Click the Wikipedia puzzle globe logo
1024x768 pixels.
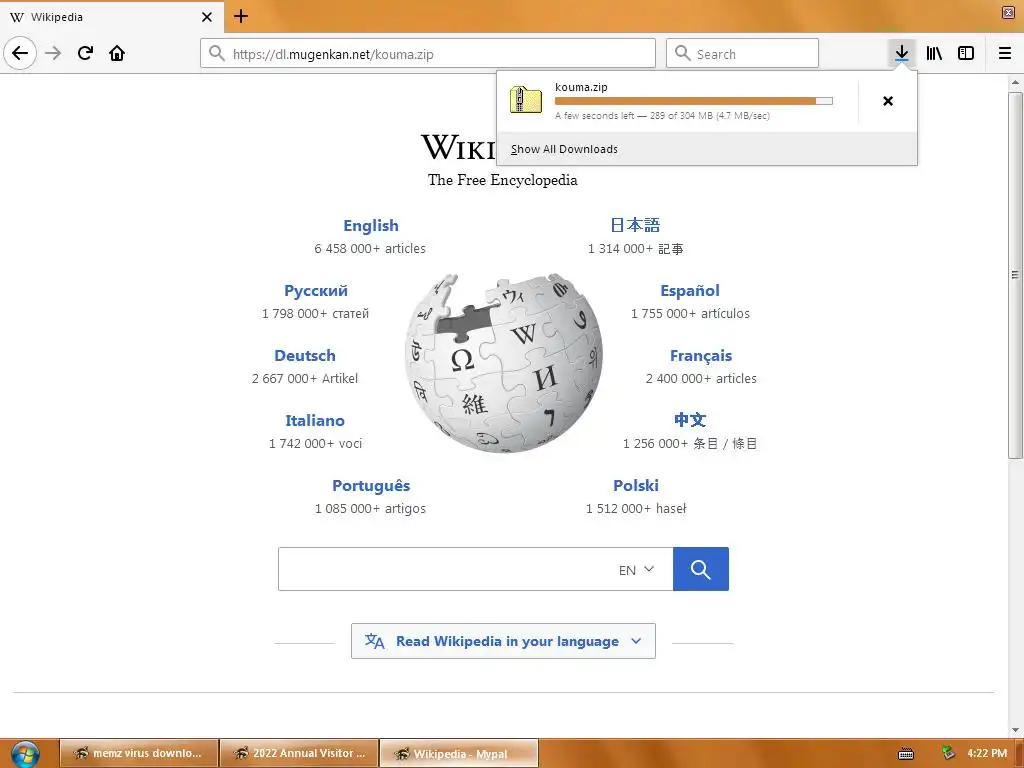point(504,363)
